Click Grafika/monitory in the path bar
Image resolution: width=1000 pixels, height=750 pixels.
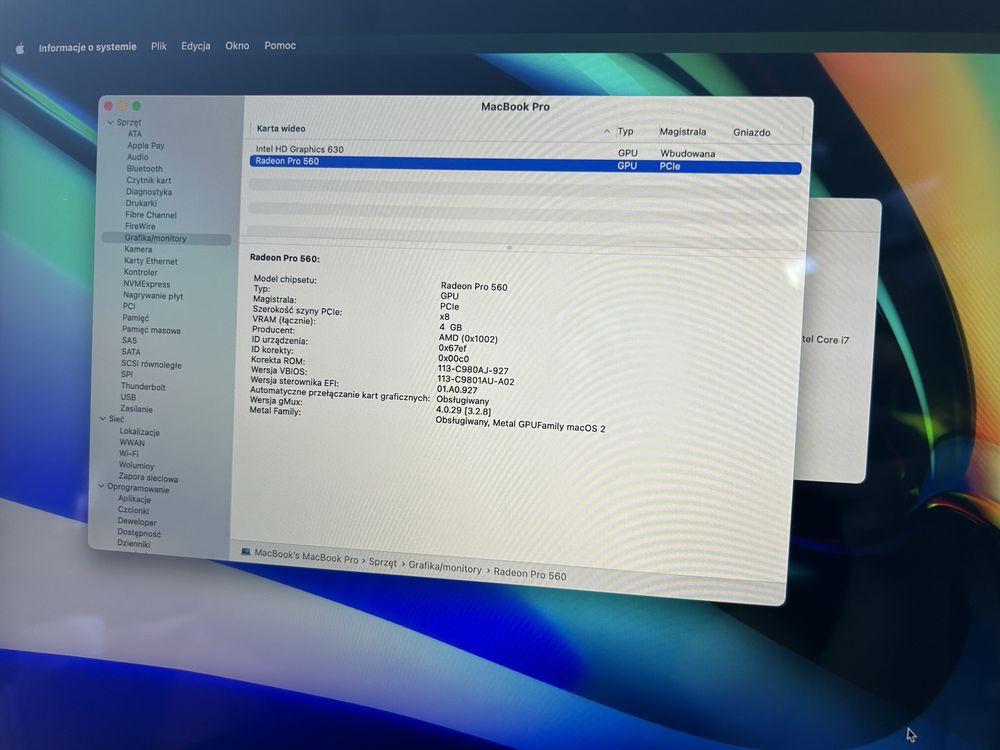(445, 567)
